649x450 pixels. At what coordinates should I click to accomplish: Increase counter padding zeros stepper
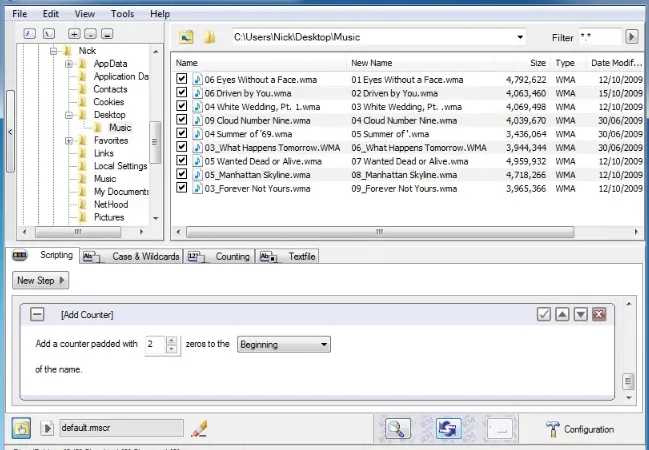tap(171, 340)
